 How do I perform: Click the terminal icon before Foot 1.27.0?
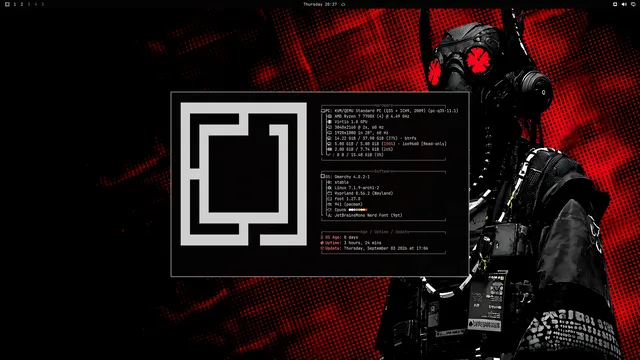click(329, 199)
